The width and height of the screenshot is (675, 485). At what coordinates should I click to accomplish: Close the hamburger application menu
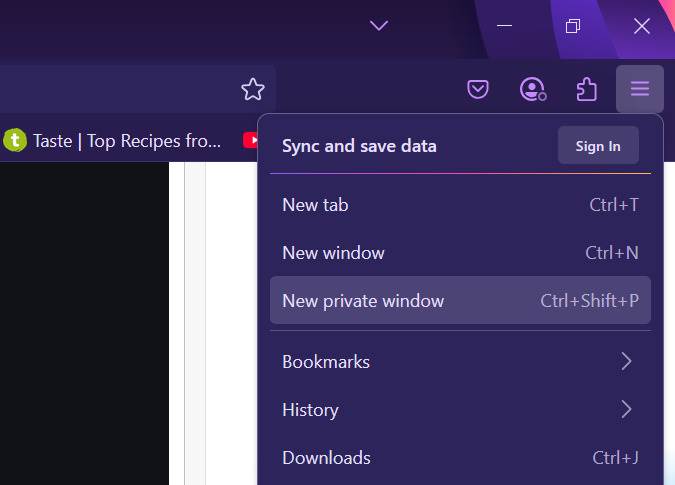[x=640, y=90]
